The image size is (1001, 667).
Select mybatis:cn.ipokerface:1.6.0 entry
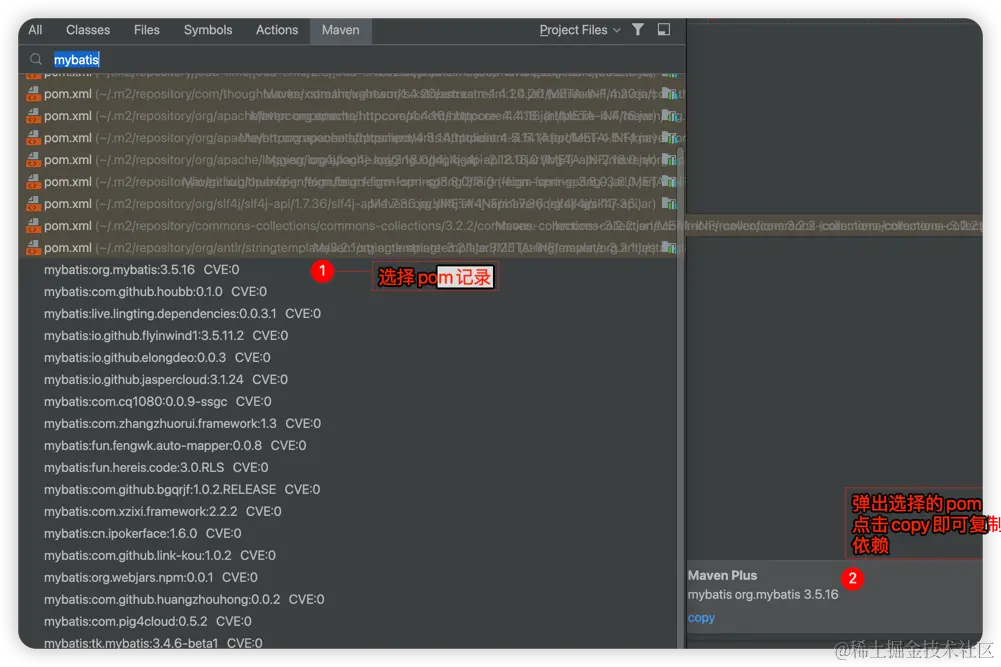pyautogui.click(x=142, y=533)
